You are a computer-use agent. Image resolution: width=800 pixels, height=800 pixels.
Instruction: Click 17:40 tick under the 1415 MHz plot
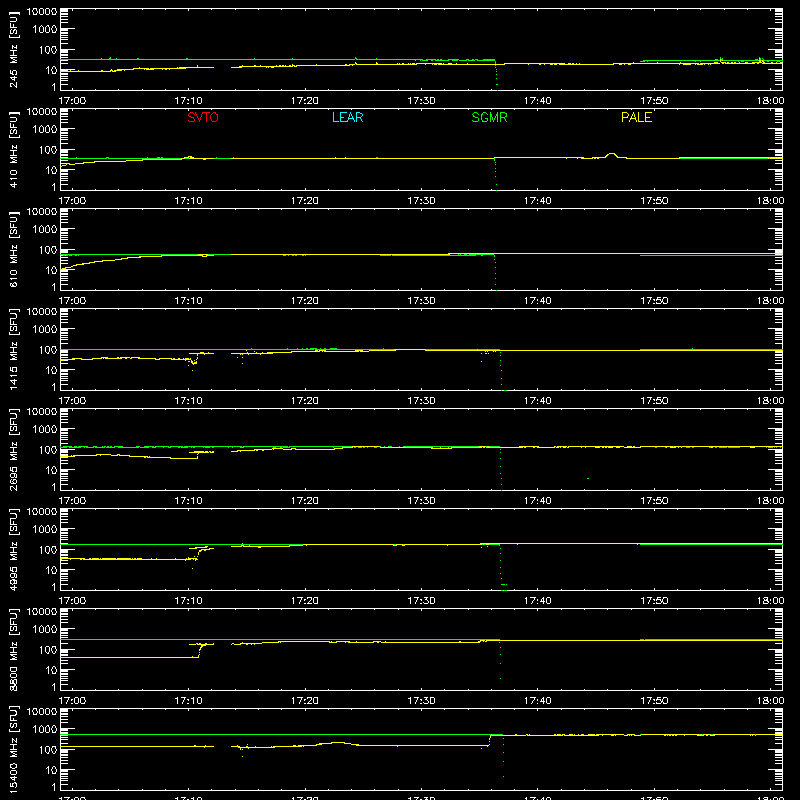[x=537, y=401]
